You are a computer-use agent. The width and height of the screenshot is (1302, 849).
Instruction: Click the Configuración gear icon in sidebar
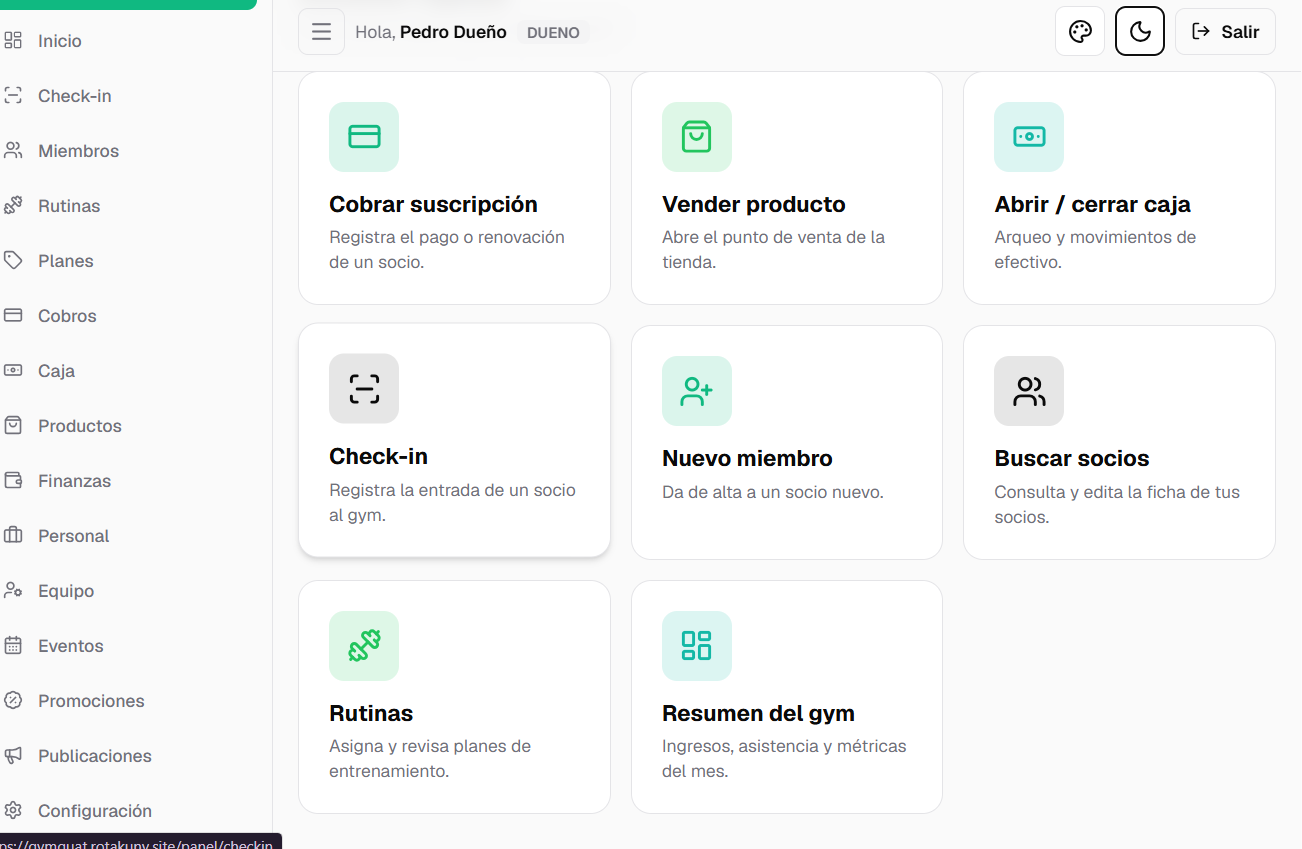13,811
